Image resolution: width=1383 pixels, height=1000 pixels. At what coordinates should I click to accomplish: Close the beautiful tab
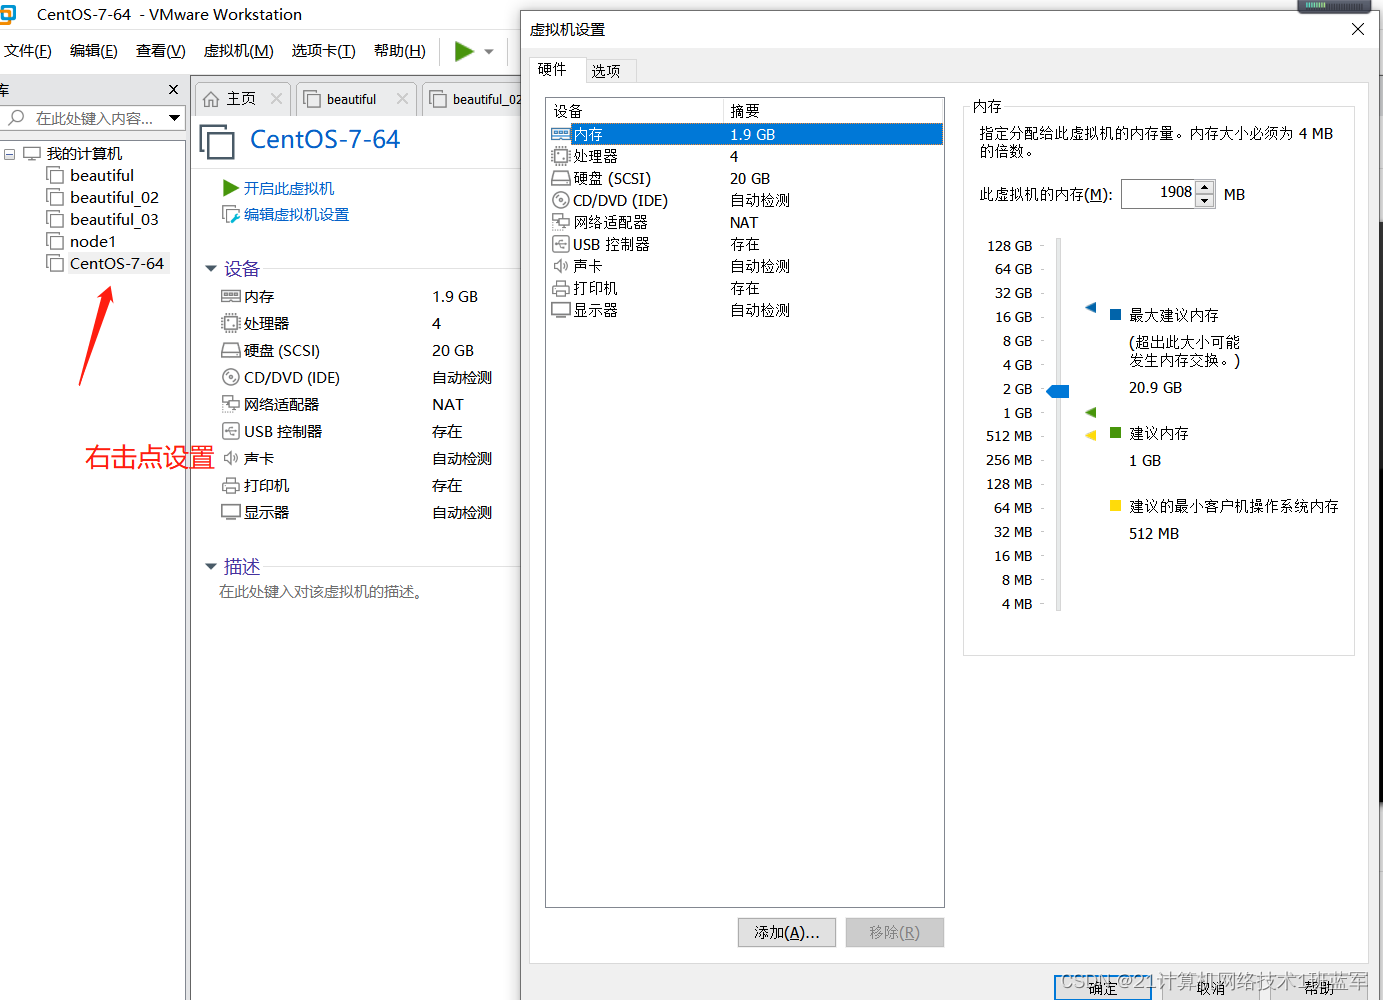point(402,99)
